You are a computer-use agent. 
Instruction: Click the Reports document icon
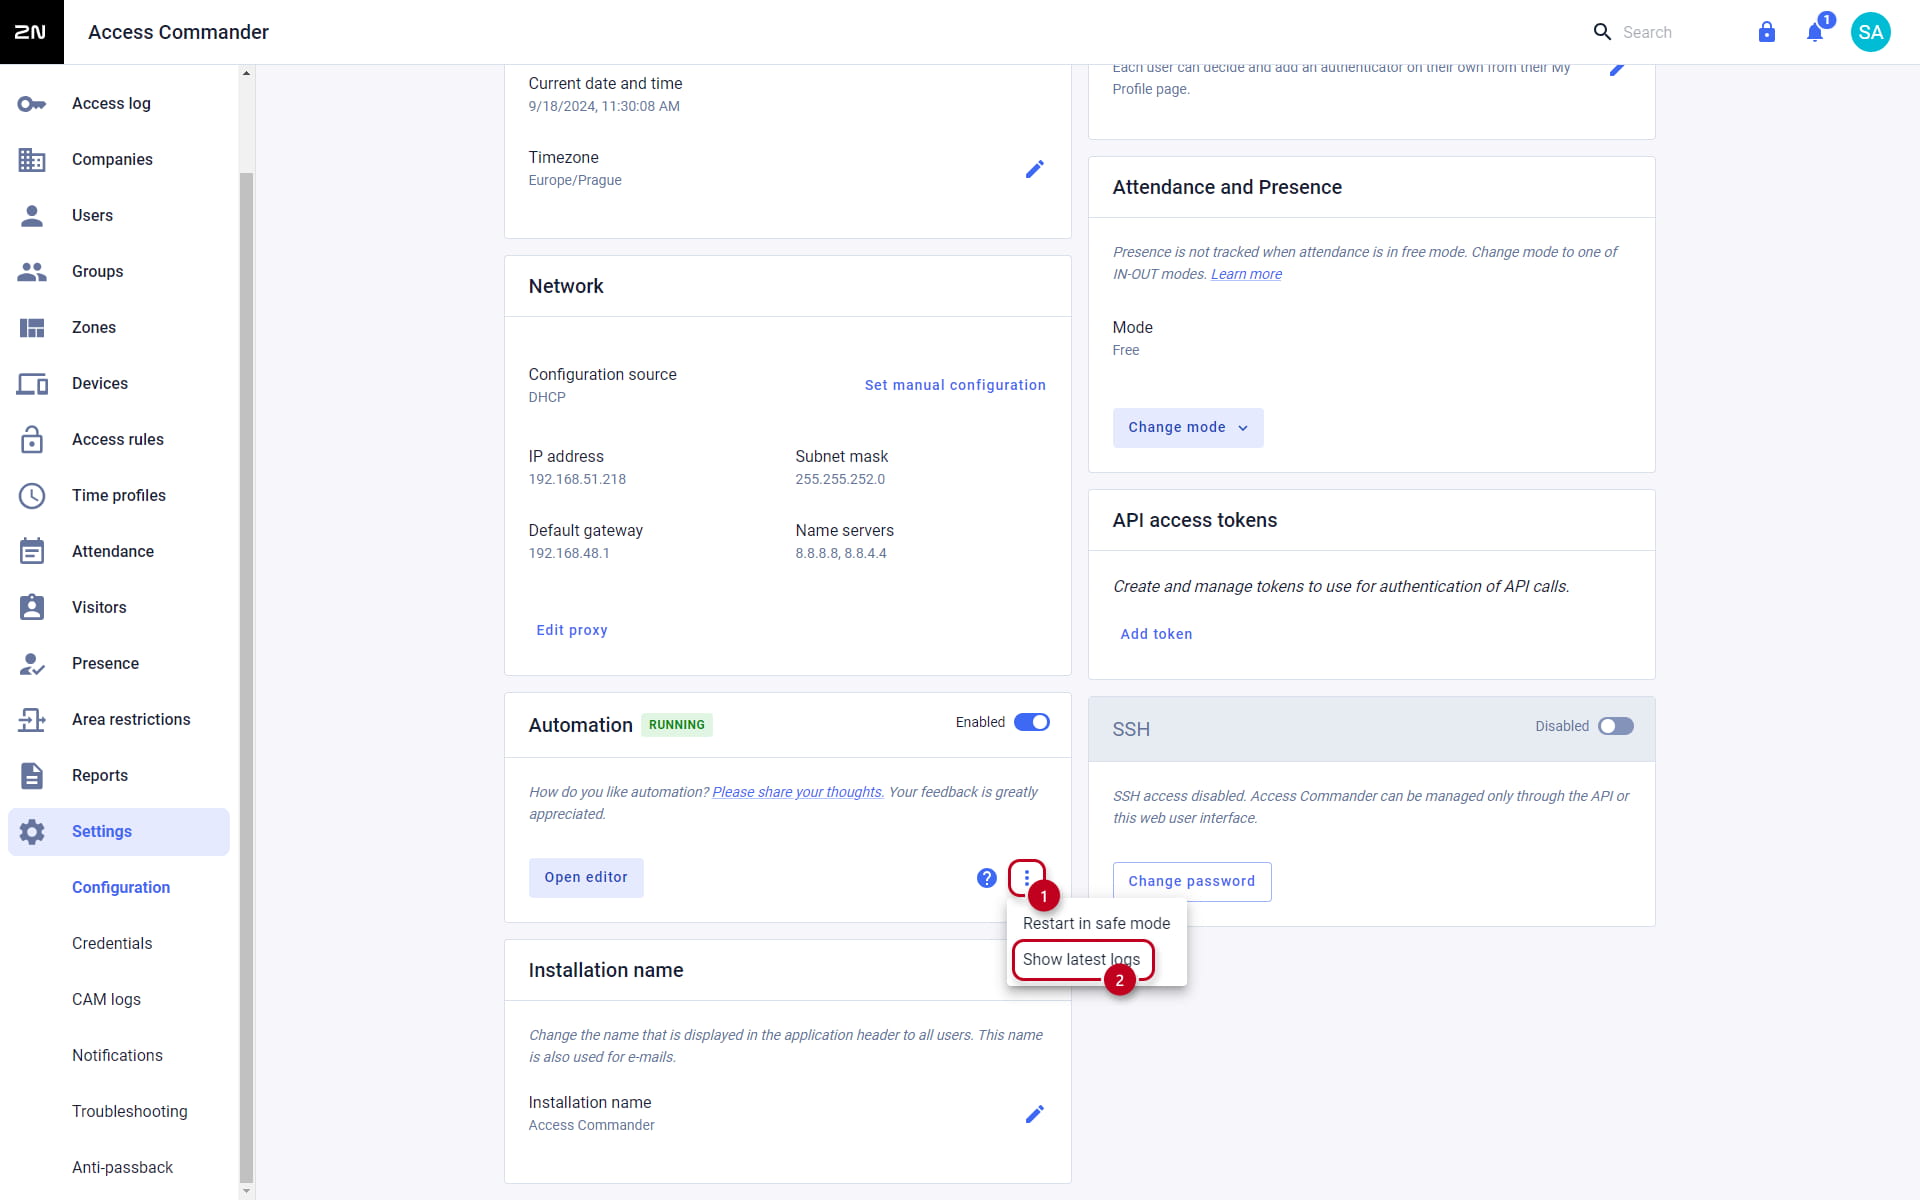point(32,776)
